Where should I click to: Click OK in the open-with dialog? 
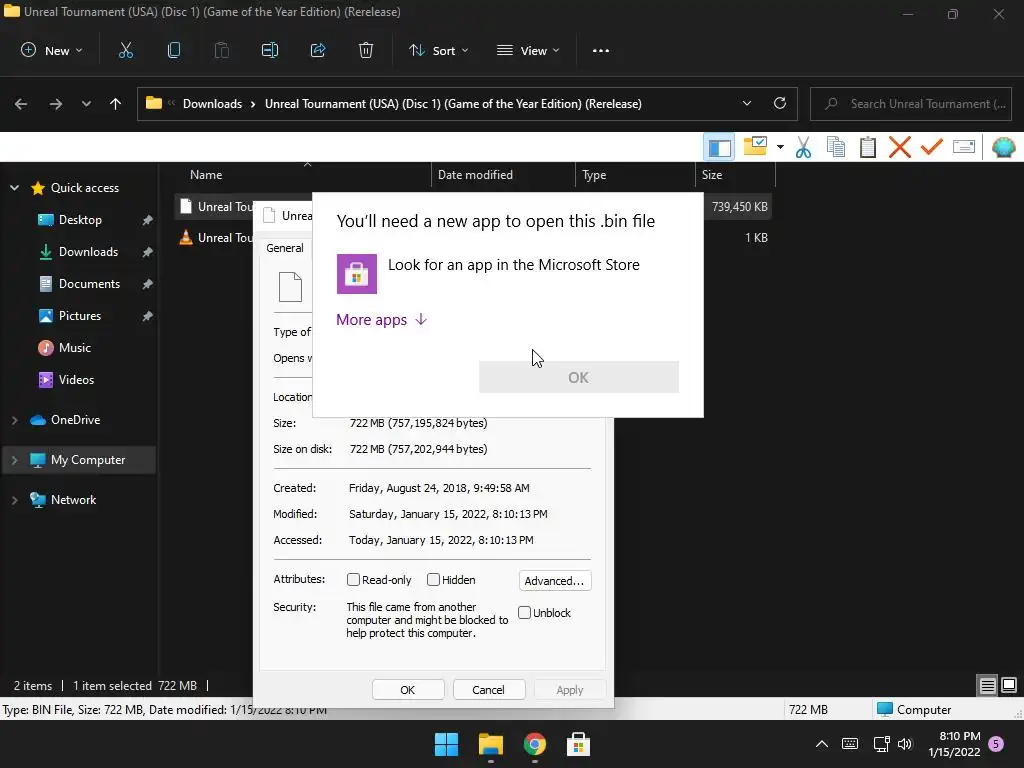click(579, 377)
